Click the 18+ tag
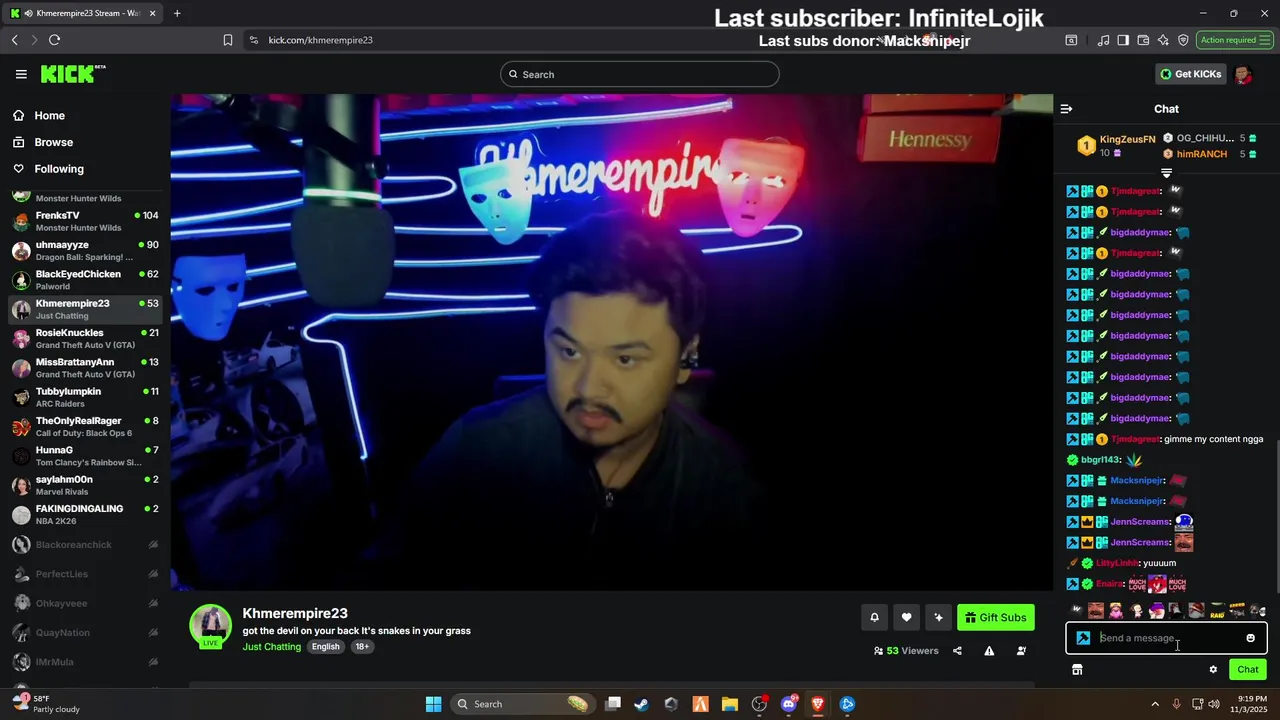 362,647
